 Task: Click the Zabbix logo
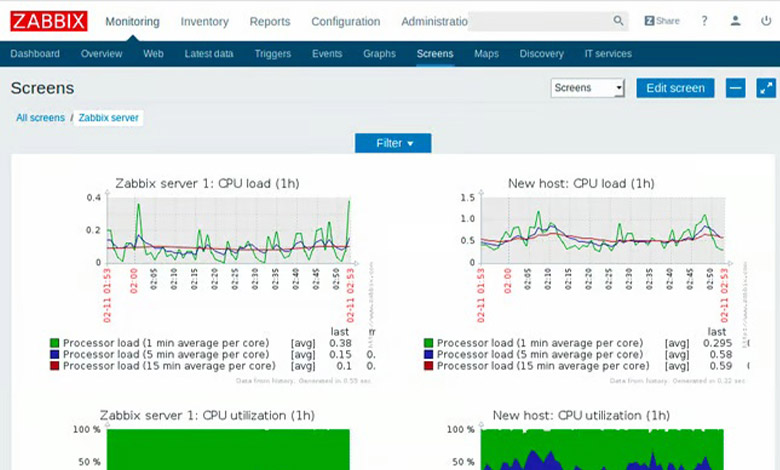pos(49,21)
